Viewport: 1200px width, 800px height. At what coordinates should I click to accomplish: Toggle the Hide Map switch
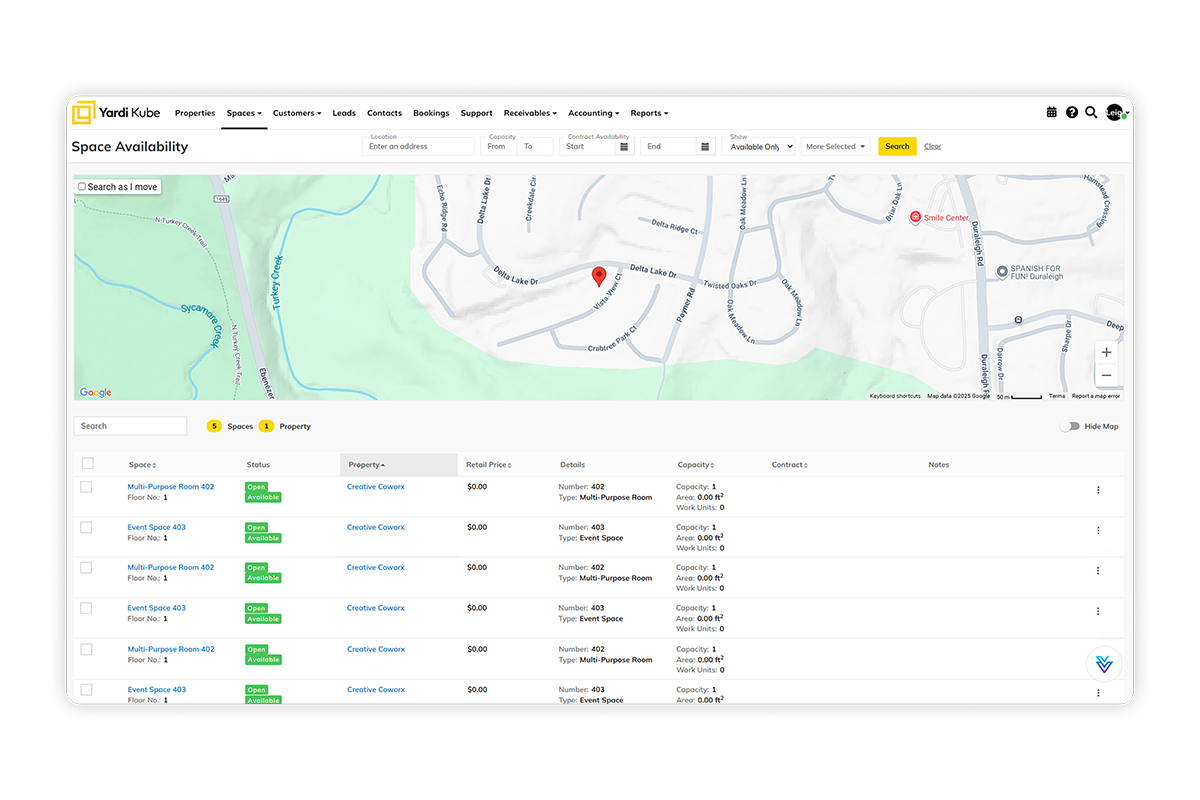[1070, 426]
